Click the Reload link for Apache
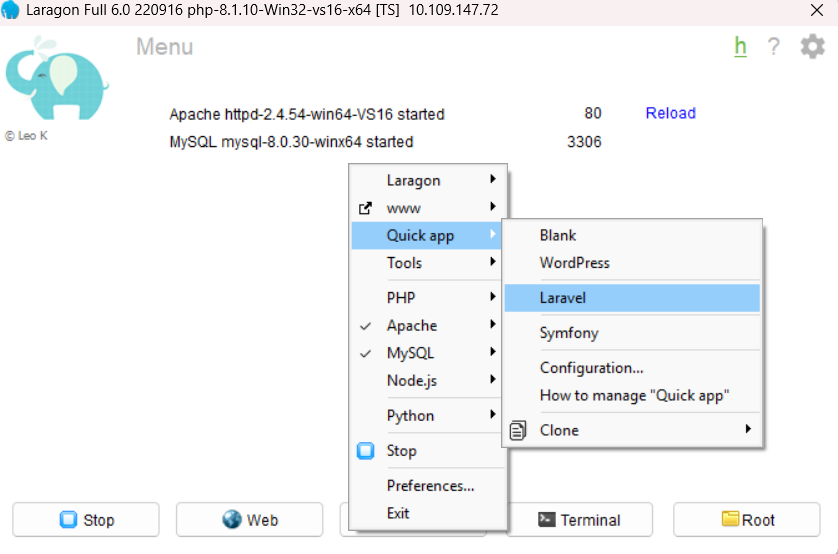The image size is (838, 554). pyautogui.click(x=670, y=114)
